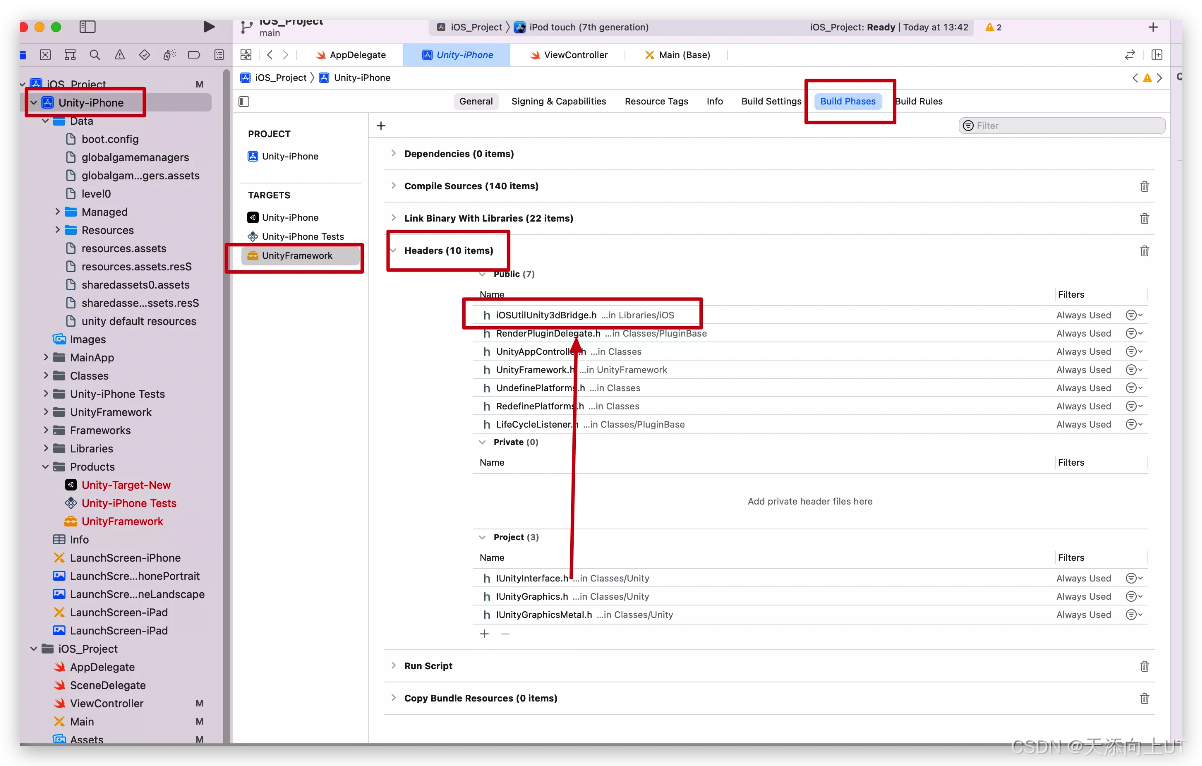Remove selected header with minus button
1202x766 pixels.
click(x=505, y=634)
